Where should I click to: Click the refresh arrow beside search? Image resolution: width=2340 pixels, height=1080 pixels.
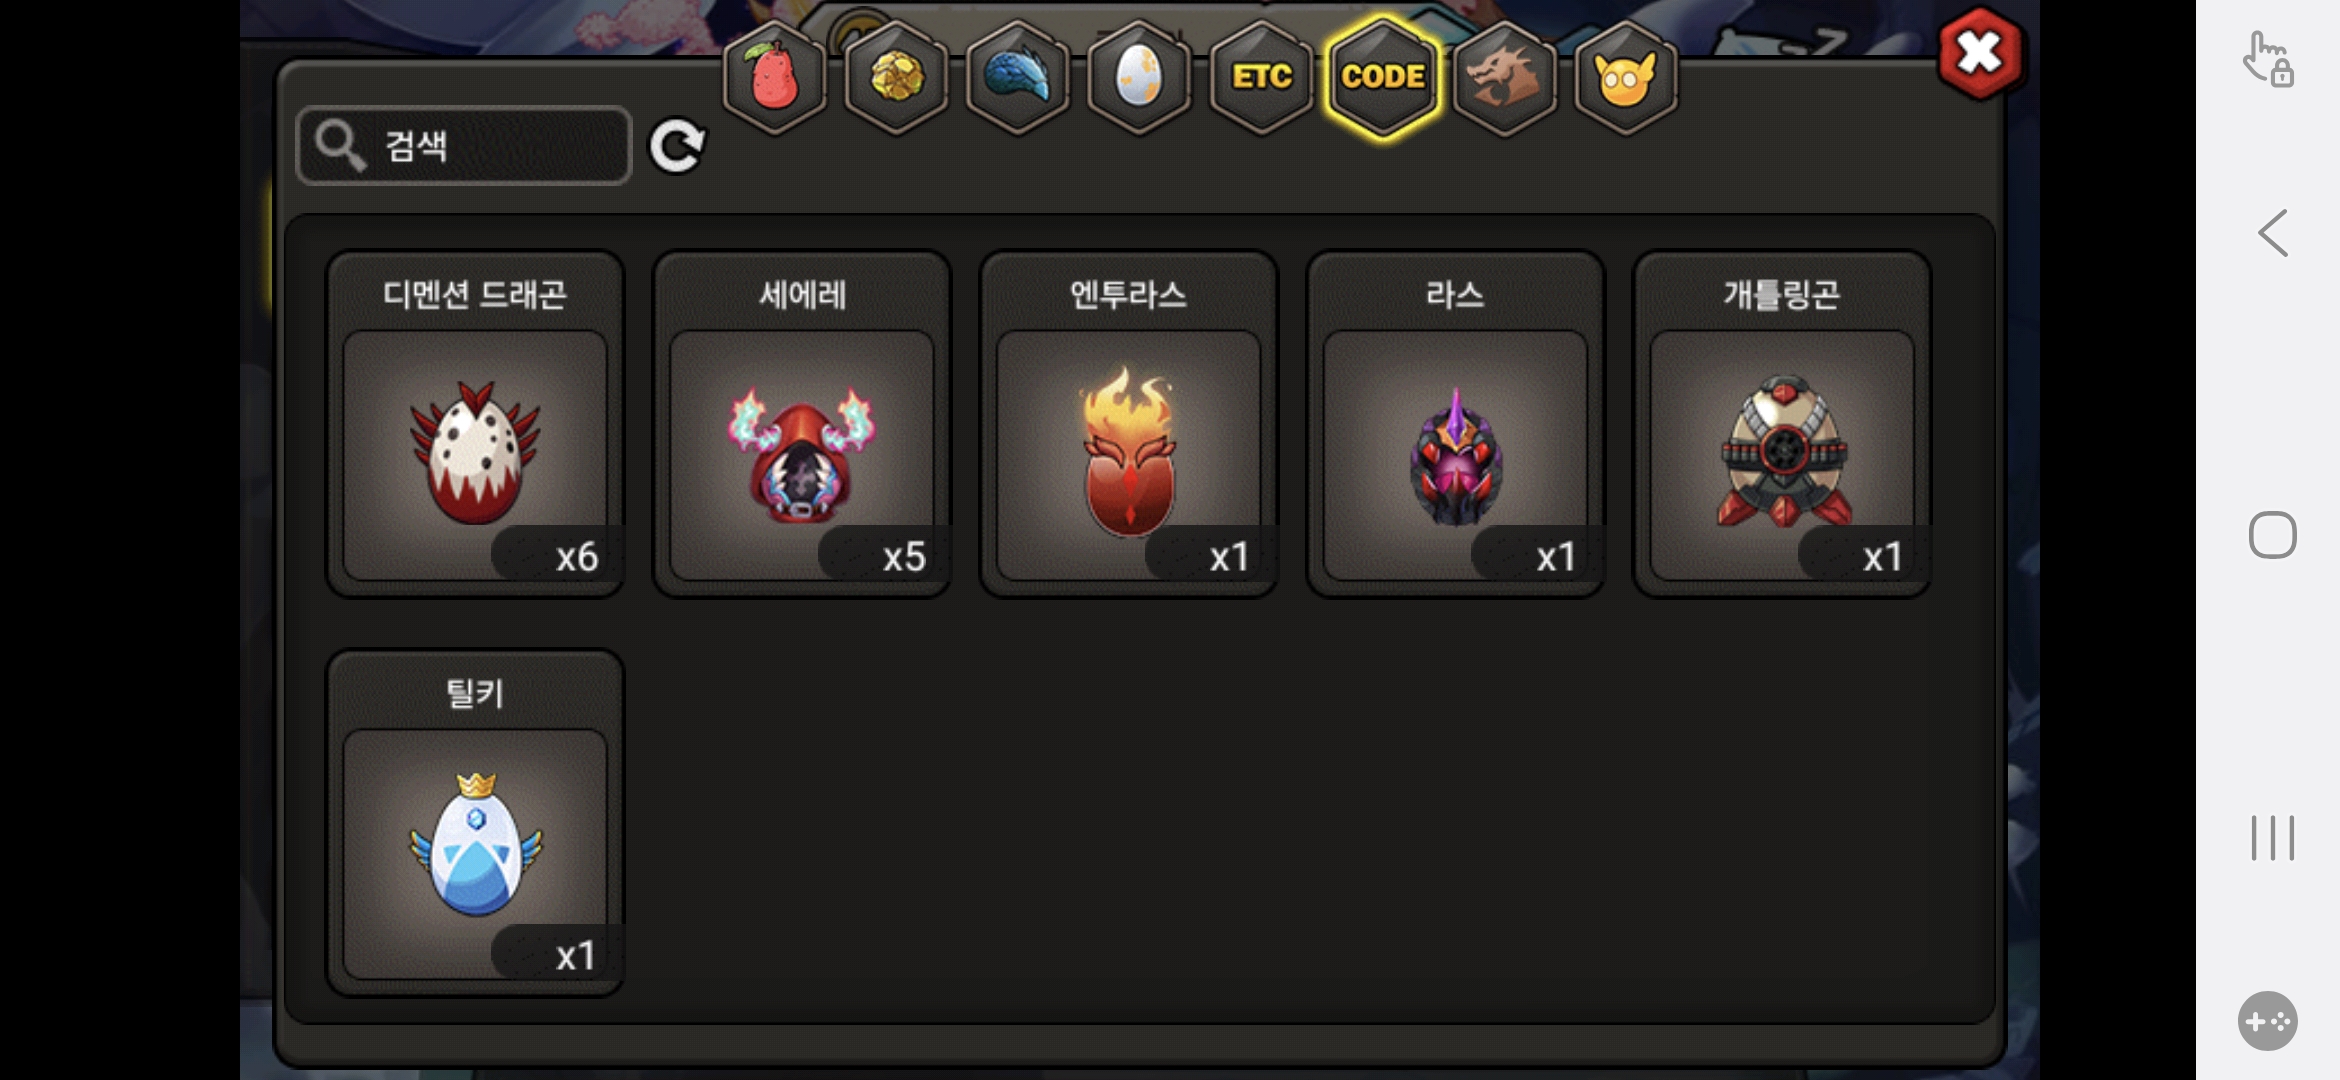pyautogui.click(x=677, y=147)
